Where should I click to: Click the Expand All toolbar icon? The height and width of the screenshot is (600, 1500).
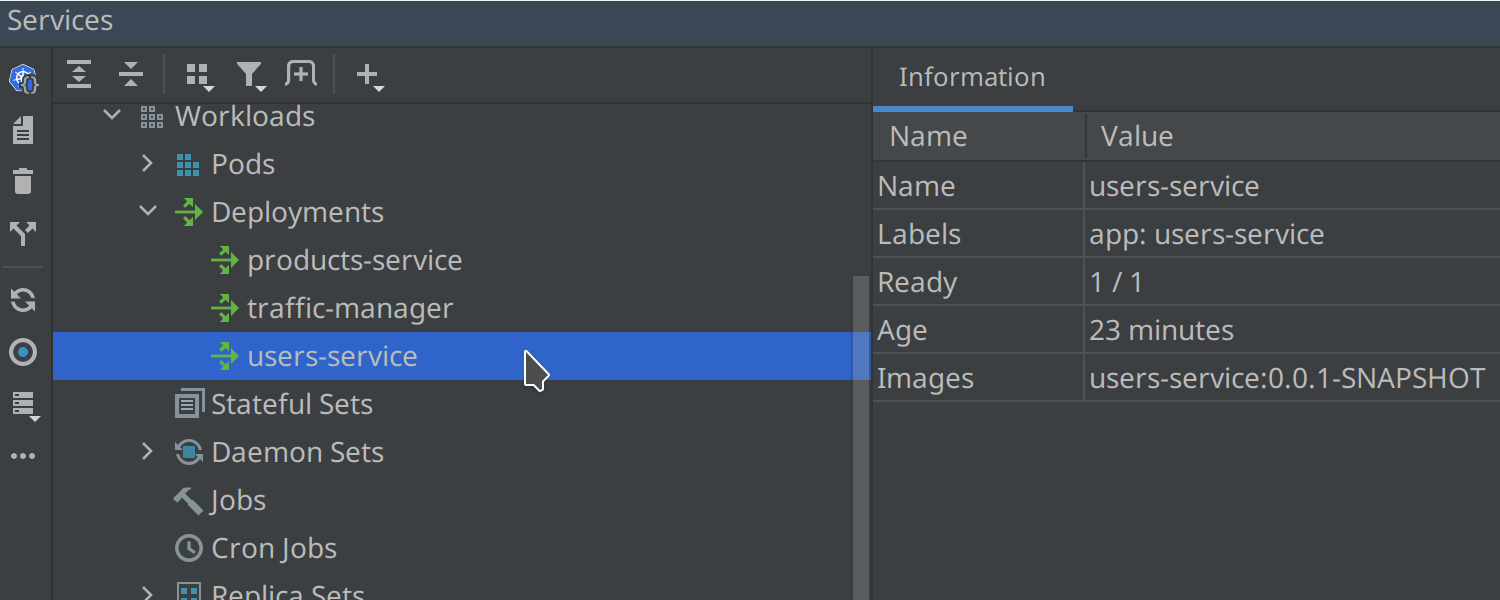pyautogui.click(x=79, y=74)
